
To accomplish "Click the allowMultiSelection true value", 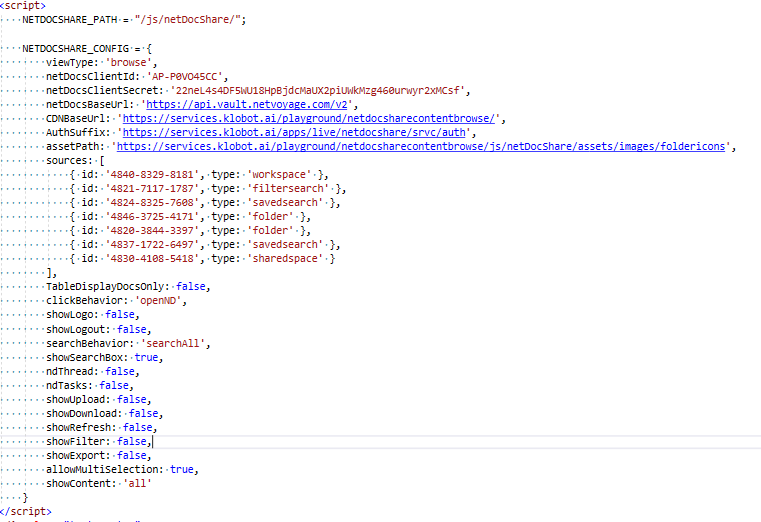I will [182, 470].
